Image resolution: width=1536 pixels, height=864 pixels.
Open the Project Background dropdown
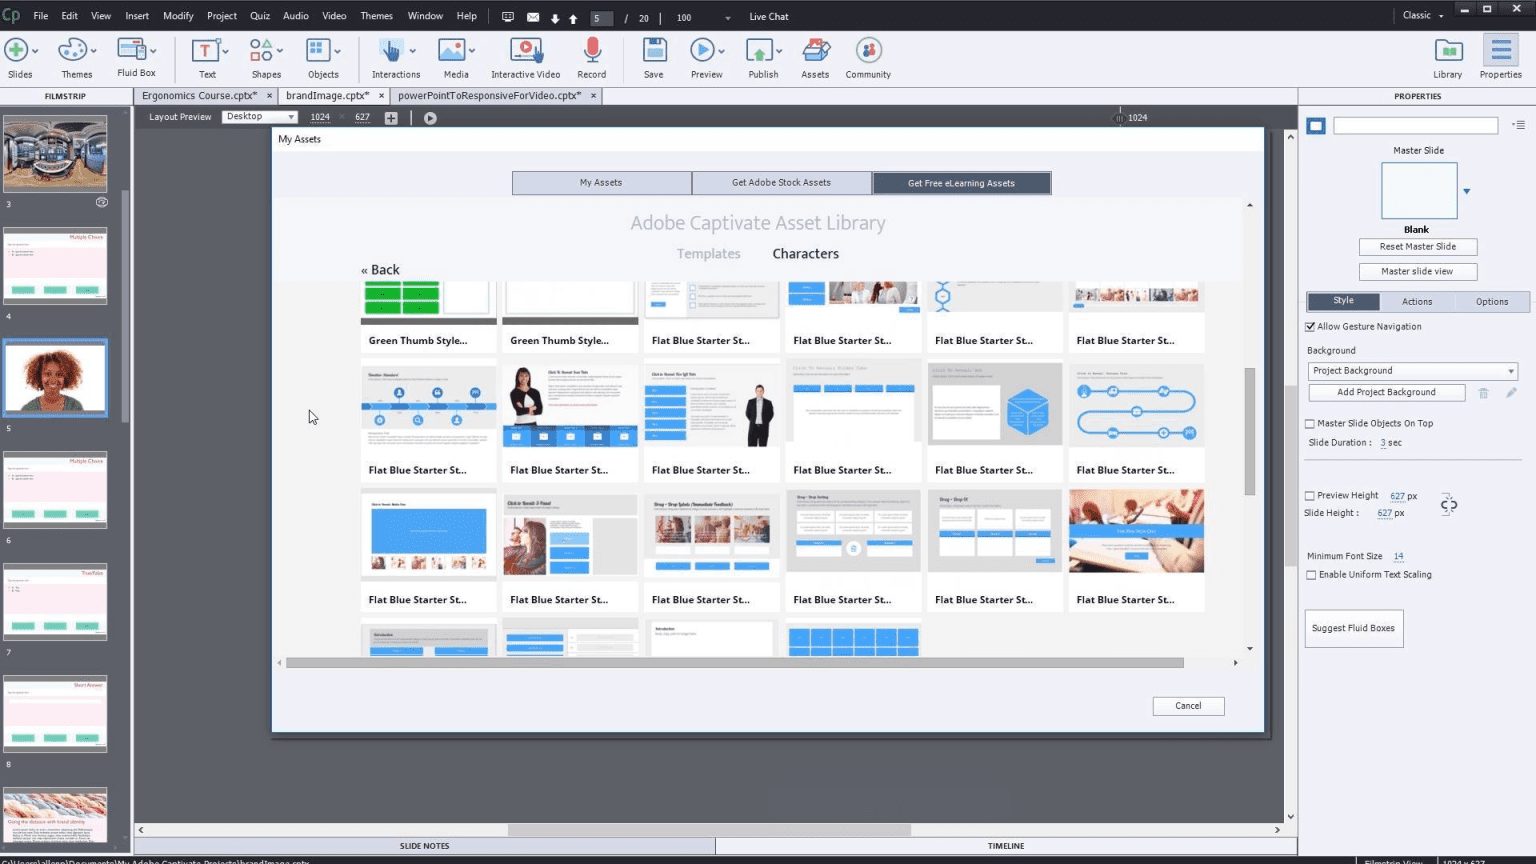[1412, 370]
